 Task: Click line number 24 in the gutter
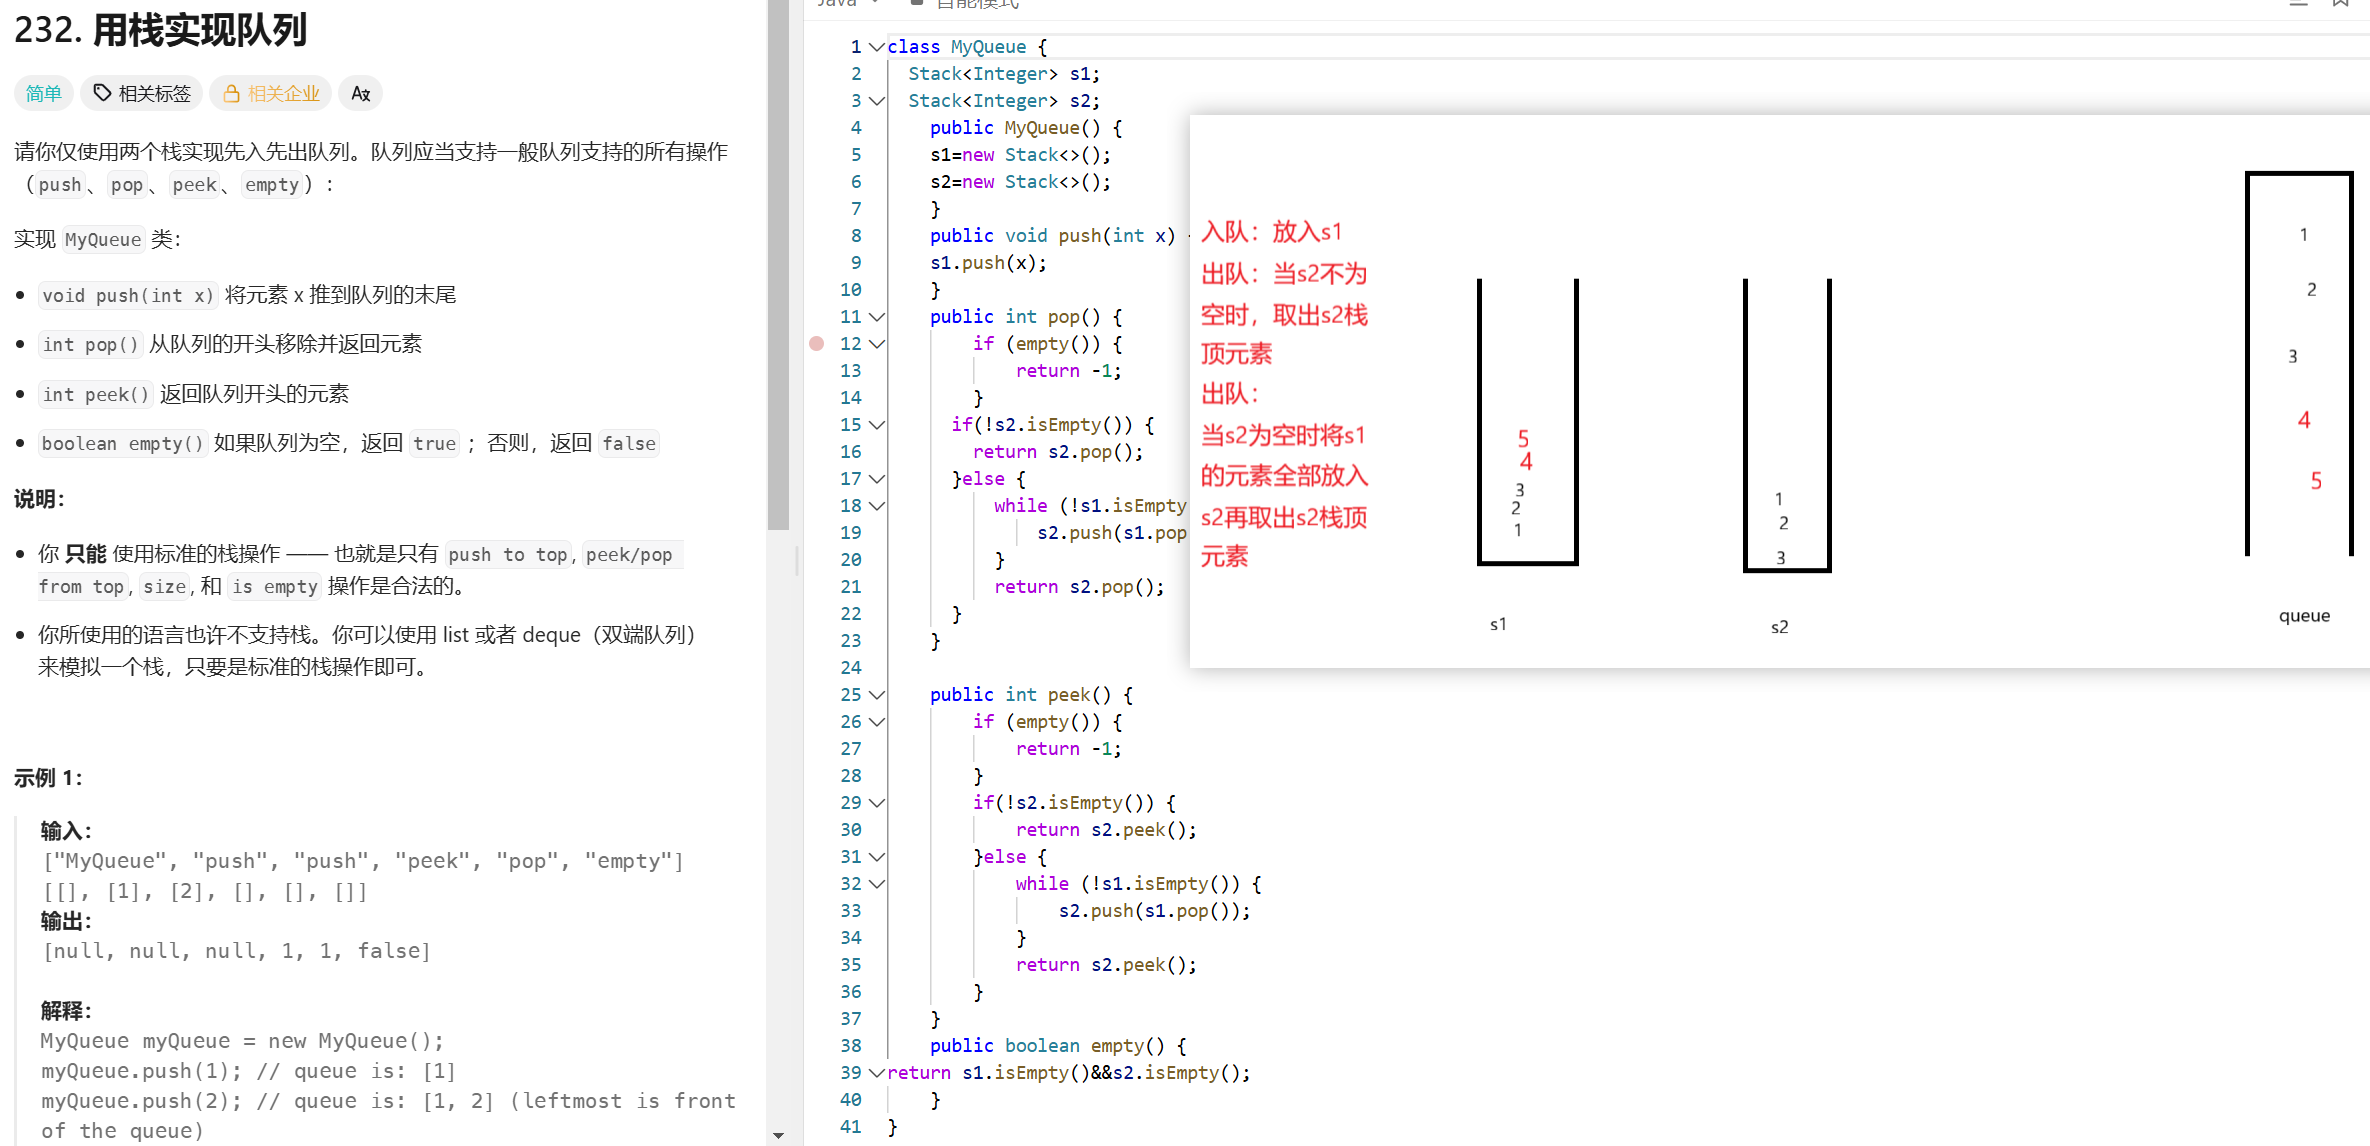[x=850, y=668]
